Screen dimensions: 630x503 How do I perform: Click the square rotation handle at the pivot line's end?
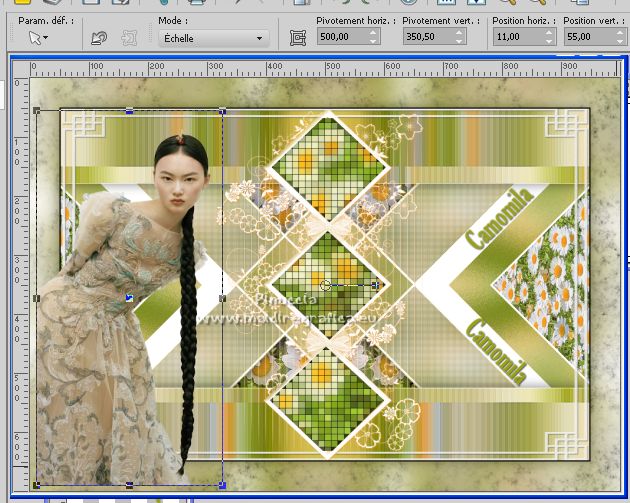click(x=375, y=285)
